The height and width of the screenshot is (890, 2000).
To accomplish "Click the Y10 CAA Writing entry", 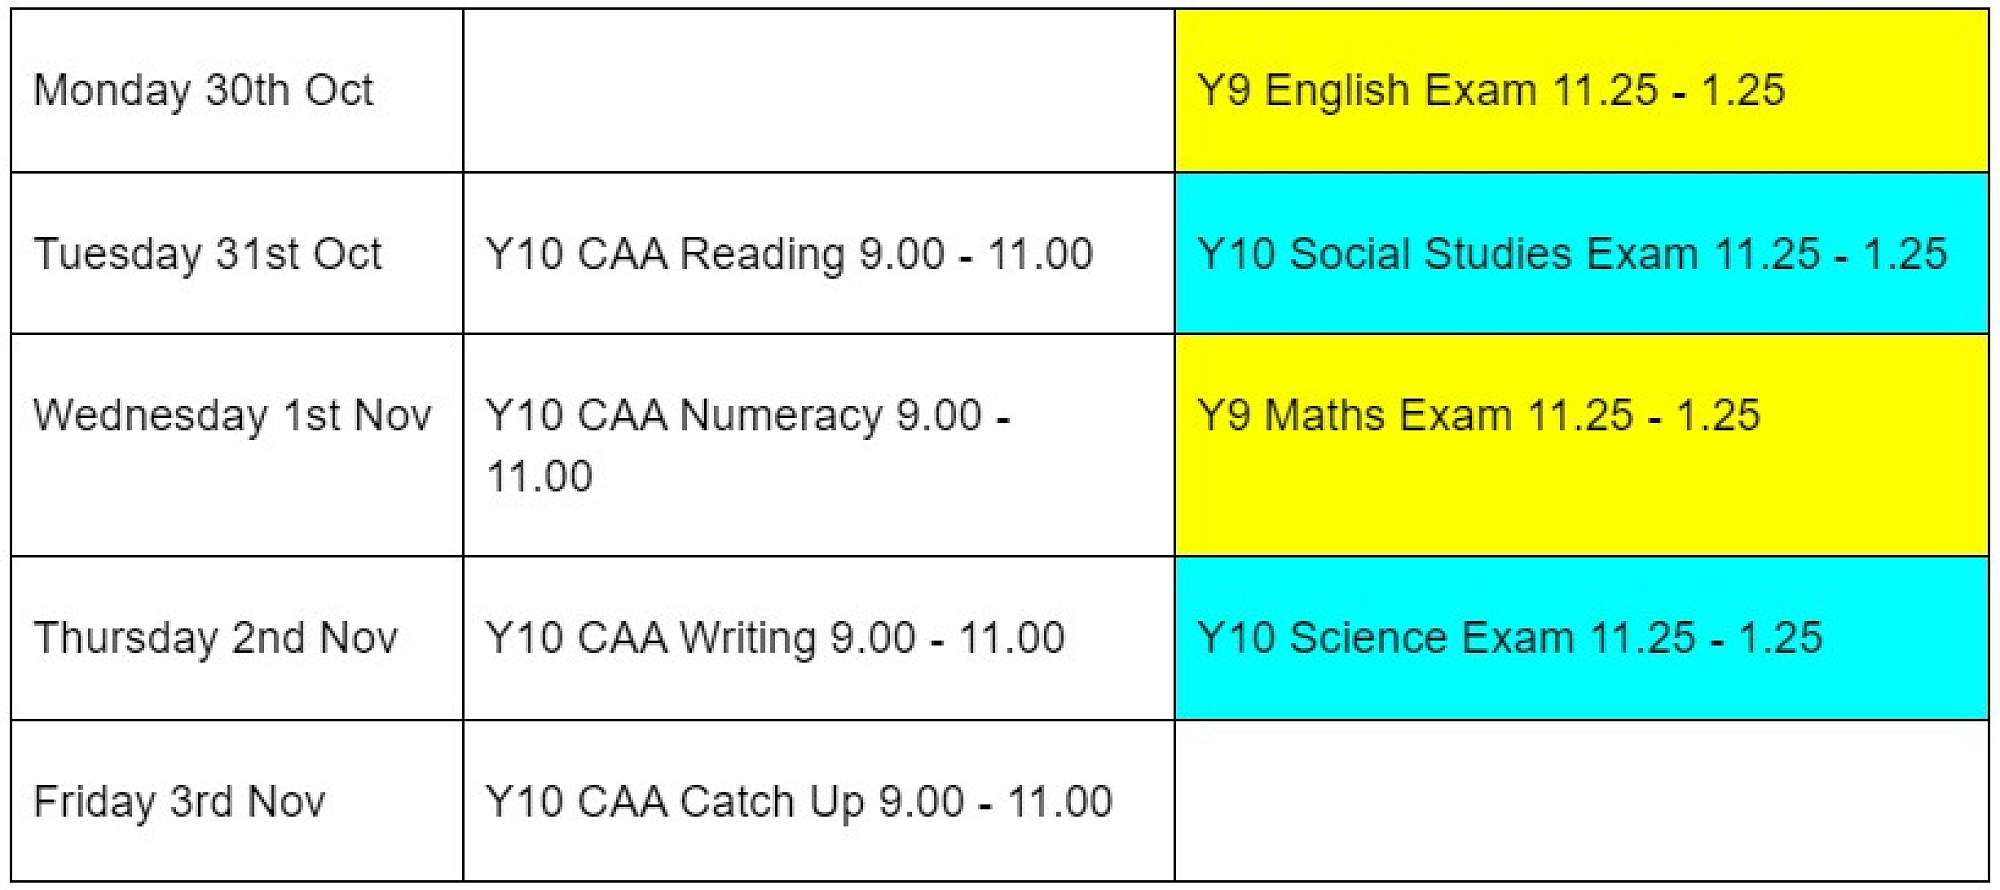I will pos(775,638).
